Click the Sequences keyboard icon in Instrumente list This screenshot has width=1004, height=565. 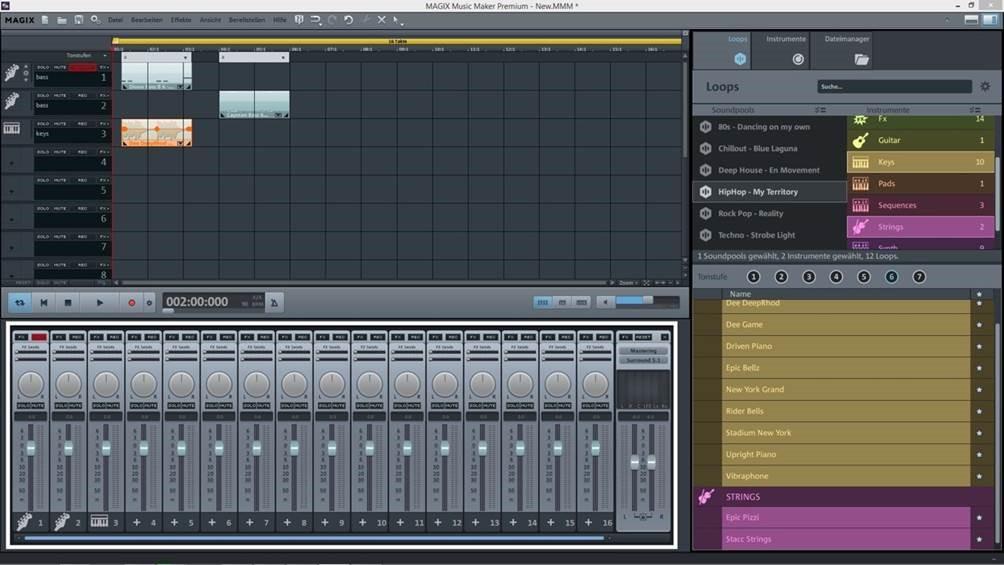point(861,205)
